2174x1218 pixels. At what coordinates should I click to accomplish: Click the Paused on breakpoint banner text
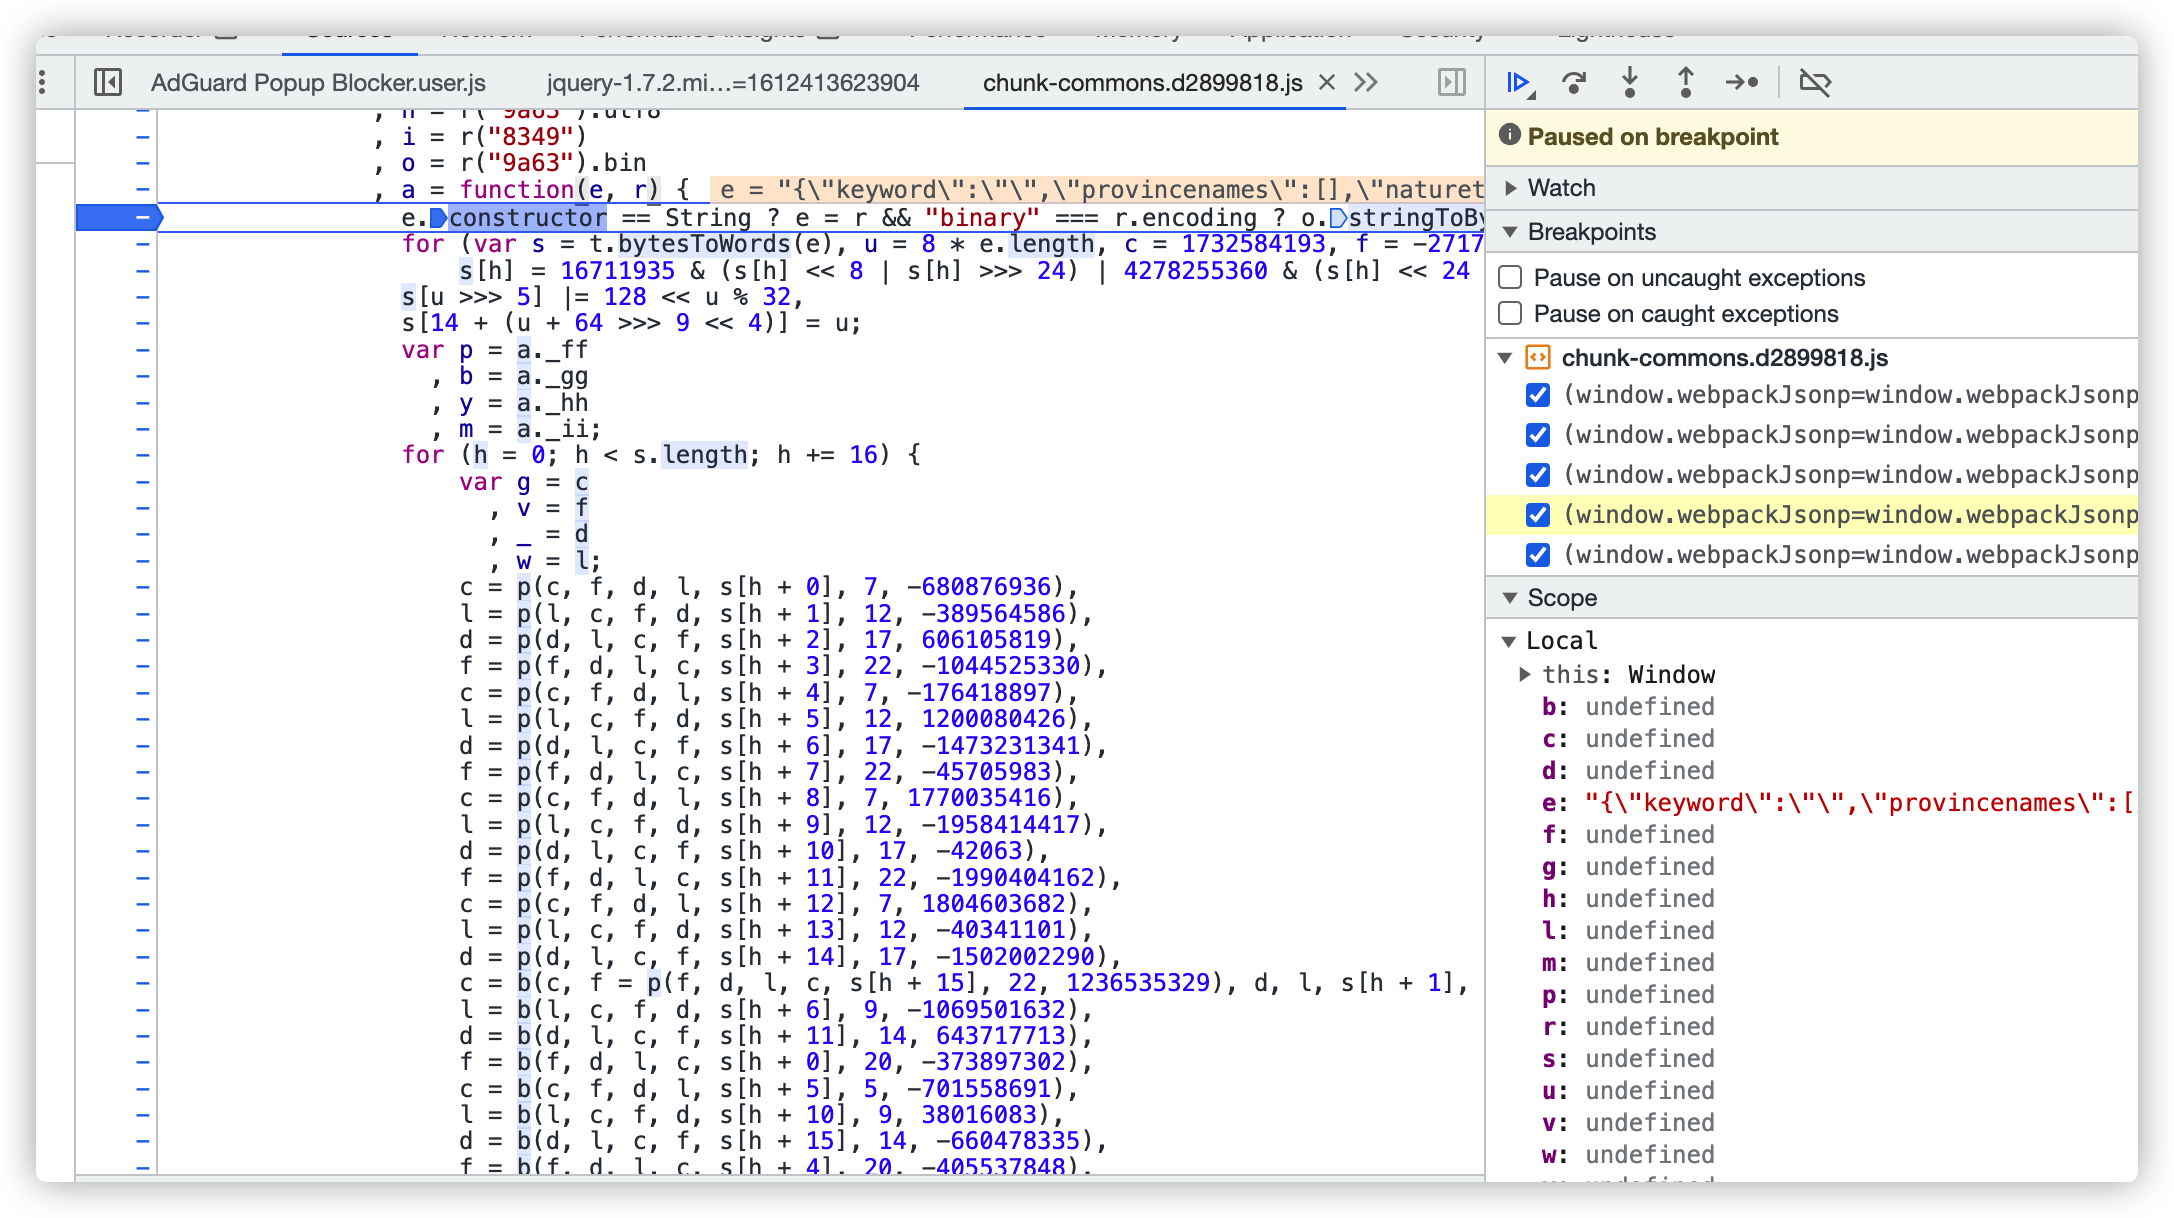[1653, 137]
